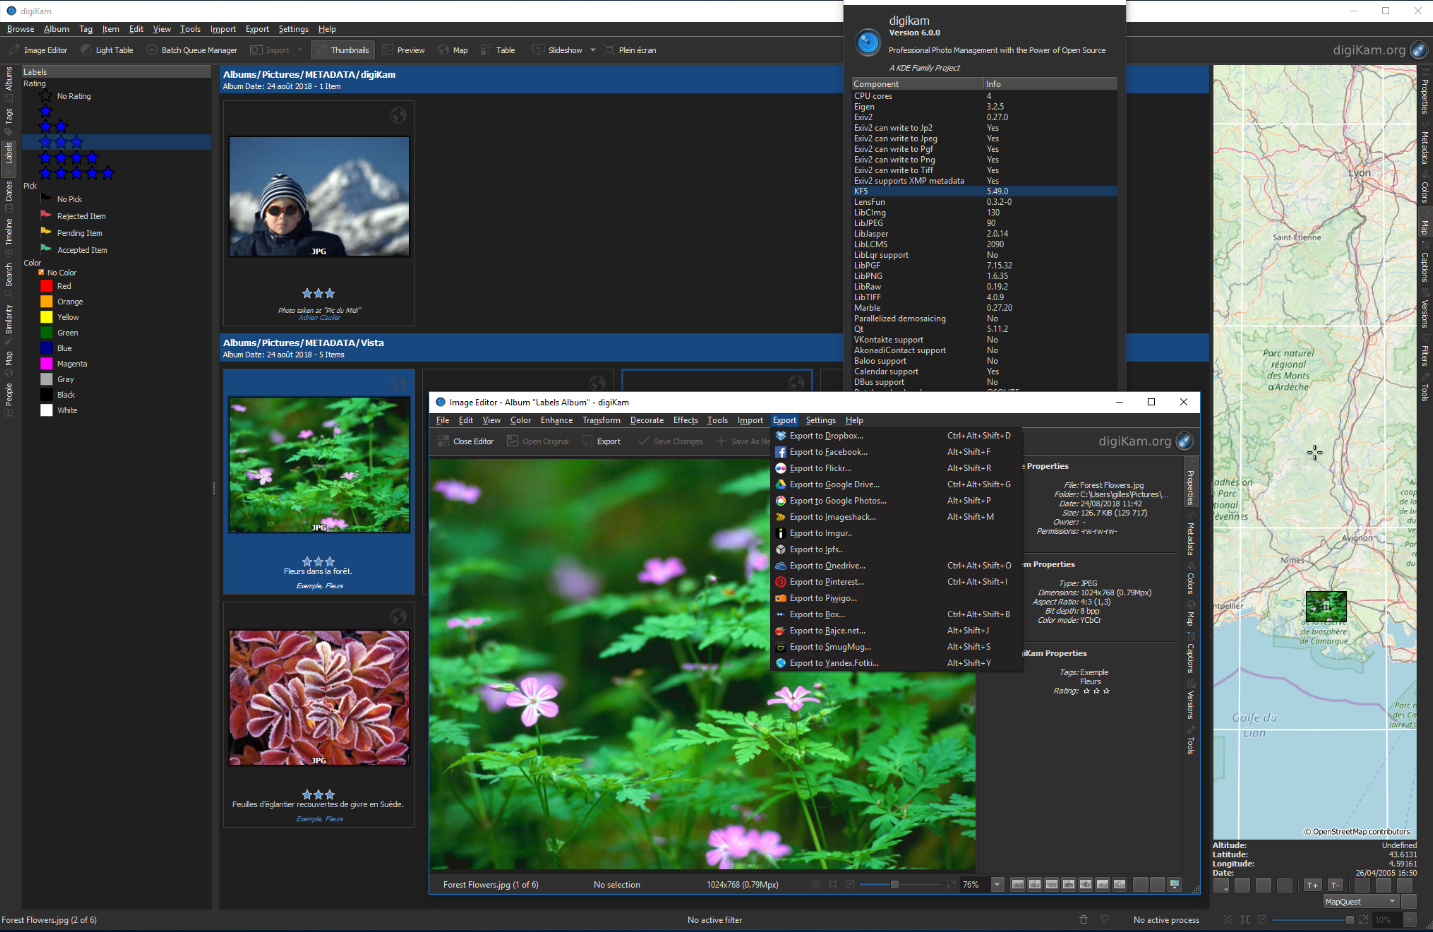Click the T+ button under the map
This screenshot has width=1433, height=932.
tap(1312, 885)
